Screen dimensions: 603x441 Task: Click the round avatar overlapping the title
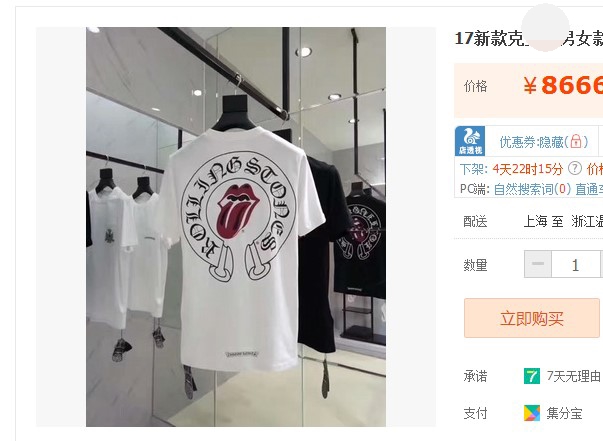(x=545, y=27)
